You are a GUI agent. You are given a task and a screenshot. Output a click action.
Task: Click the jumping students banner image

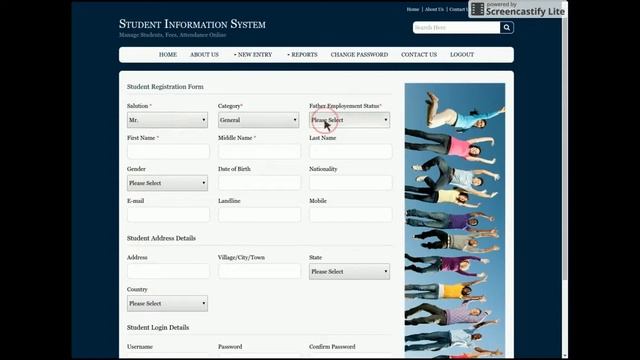[455, 220]
